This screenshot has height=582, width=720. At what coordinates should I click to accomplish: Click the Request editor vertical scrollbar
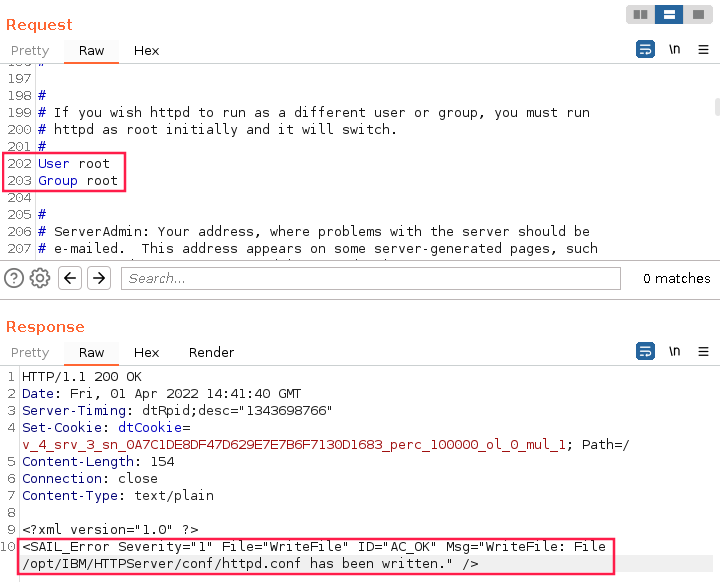716,107
